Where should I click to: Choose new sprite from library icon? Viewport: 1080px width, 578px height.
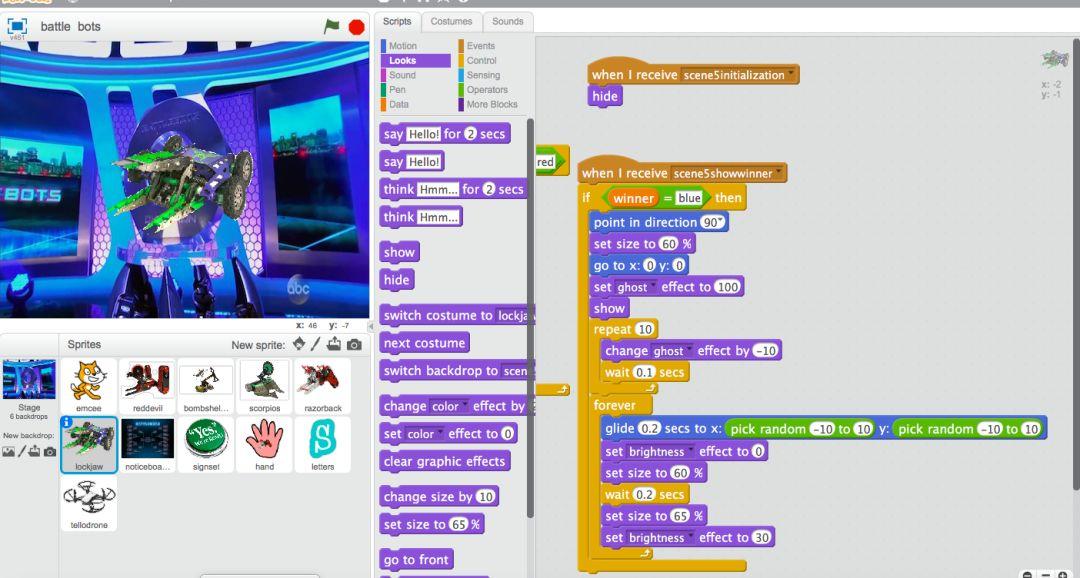click(299, 344)
